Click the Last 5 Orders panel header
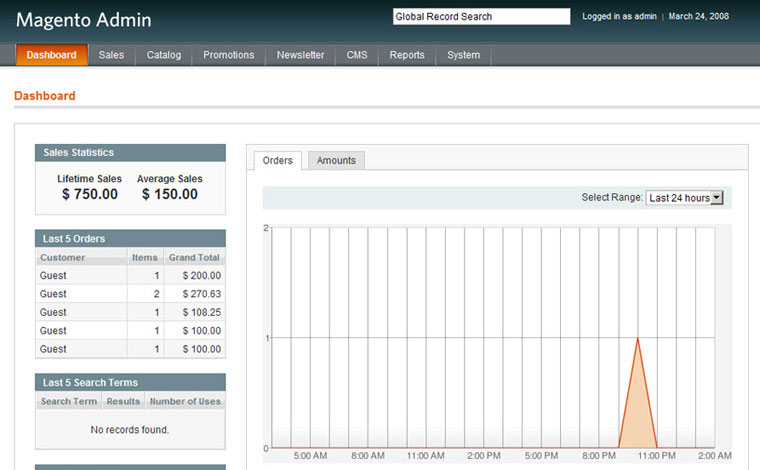This screenshot has height=470, width=760. (130, 239)
